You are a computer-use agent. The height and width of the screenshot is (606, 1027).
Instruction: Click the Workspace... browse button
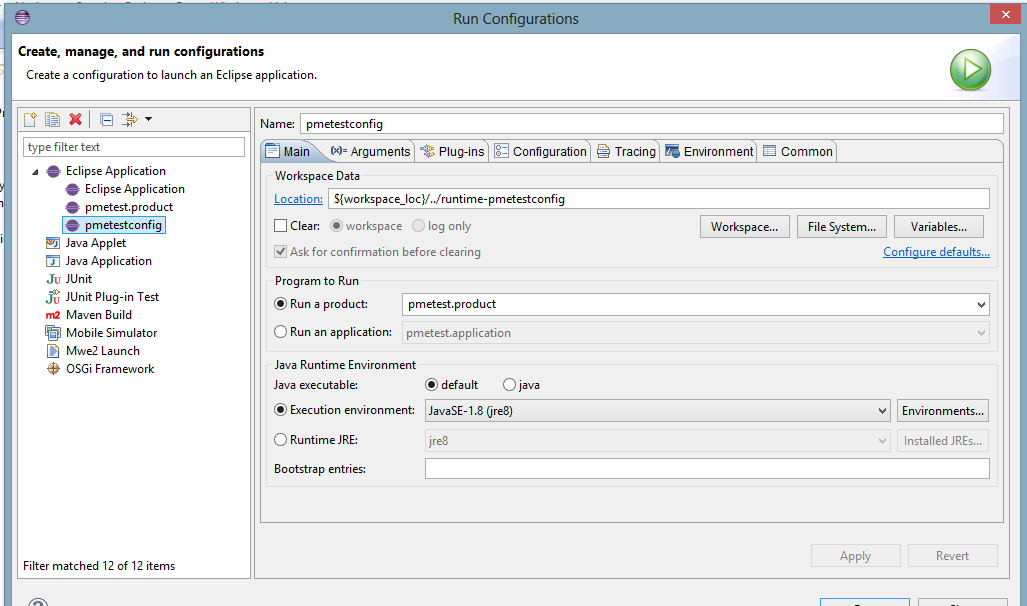pos(745,227)
